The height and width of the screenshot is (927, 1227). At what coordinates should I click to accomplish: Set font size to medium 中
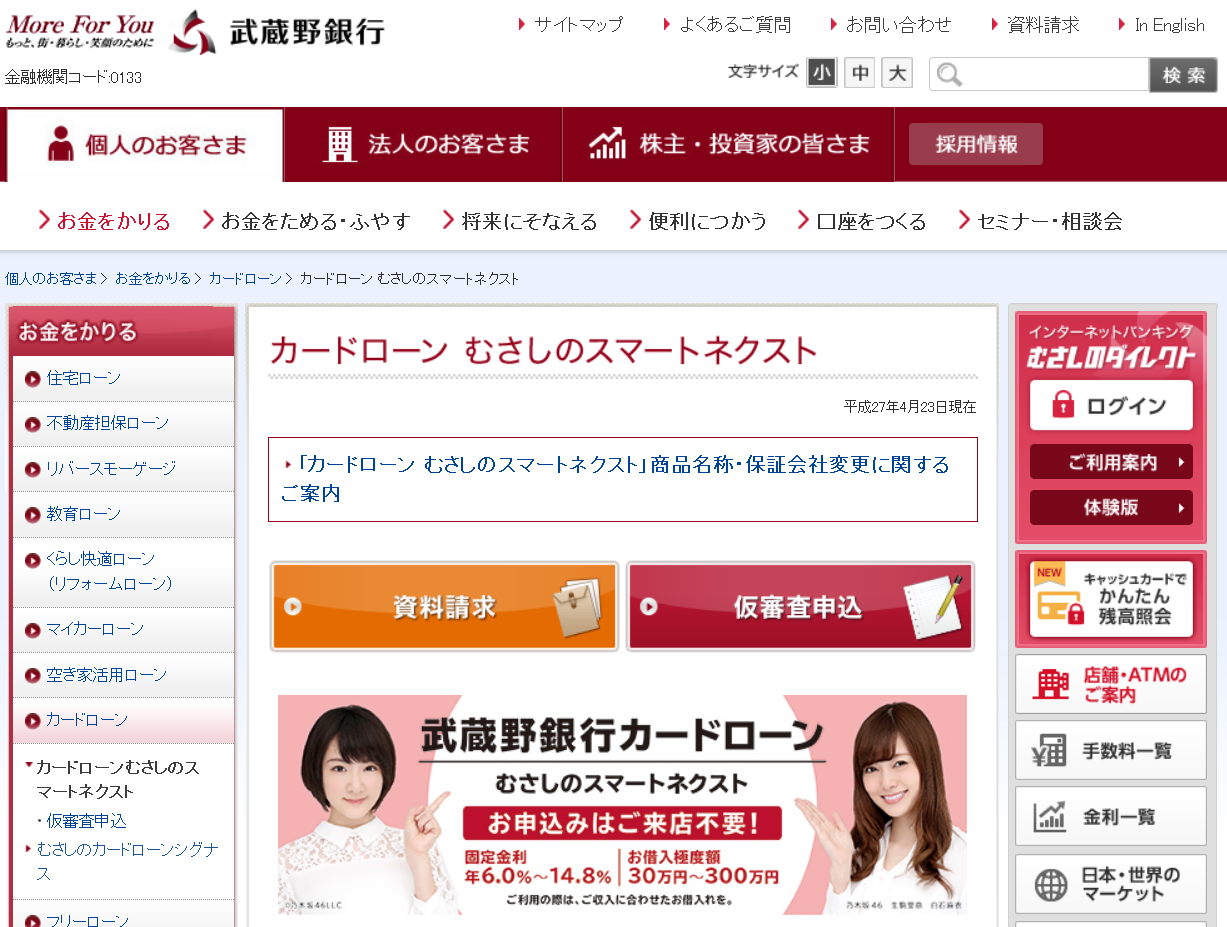[860, 73]
